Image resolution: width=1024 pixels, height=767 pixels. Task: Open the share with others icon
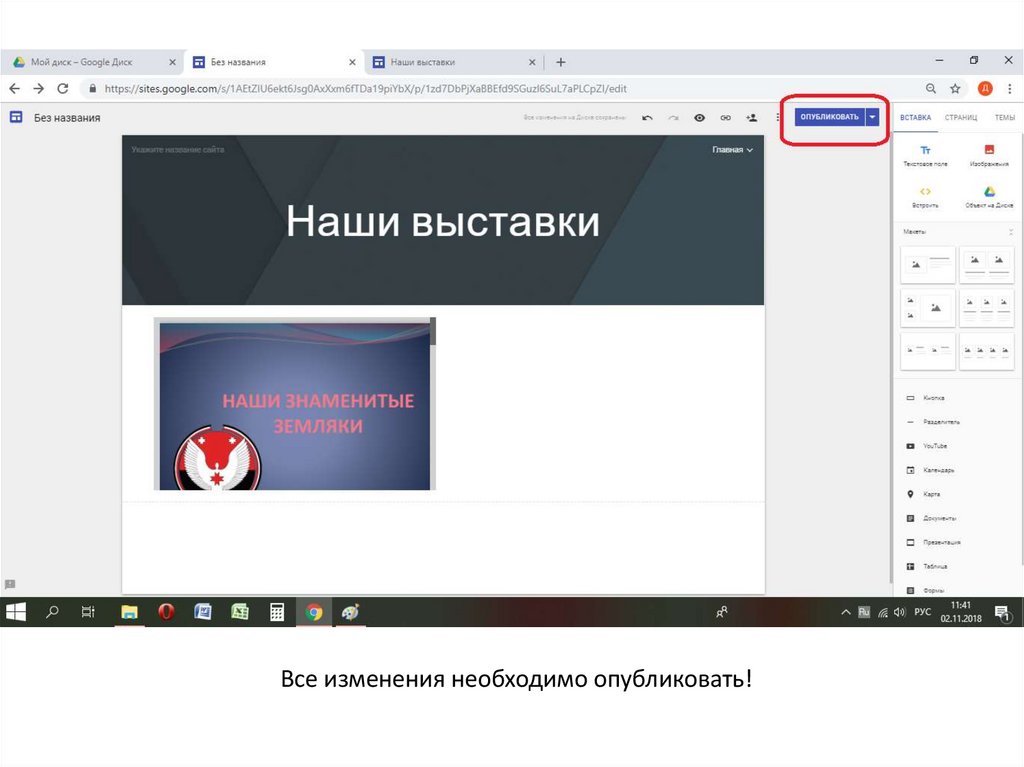coord(752,118)
